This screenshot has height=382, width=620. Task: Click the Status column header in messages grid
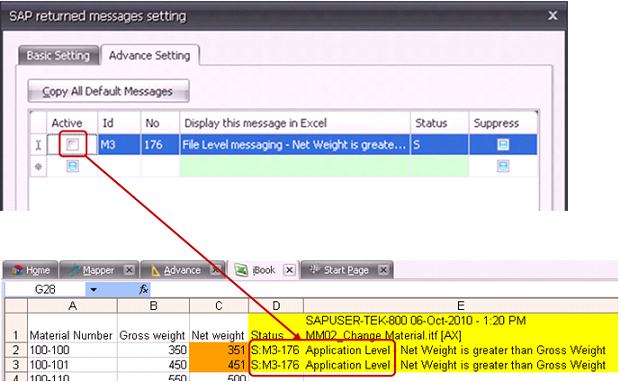(439, 123)
